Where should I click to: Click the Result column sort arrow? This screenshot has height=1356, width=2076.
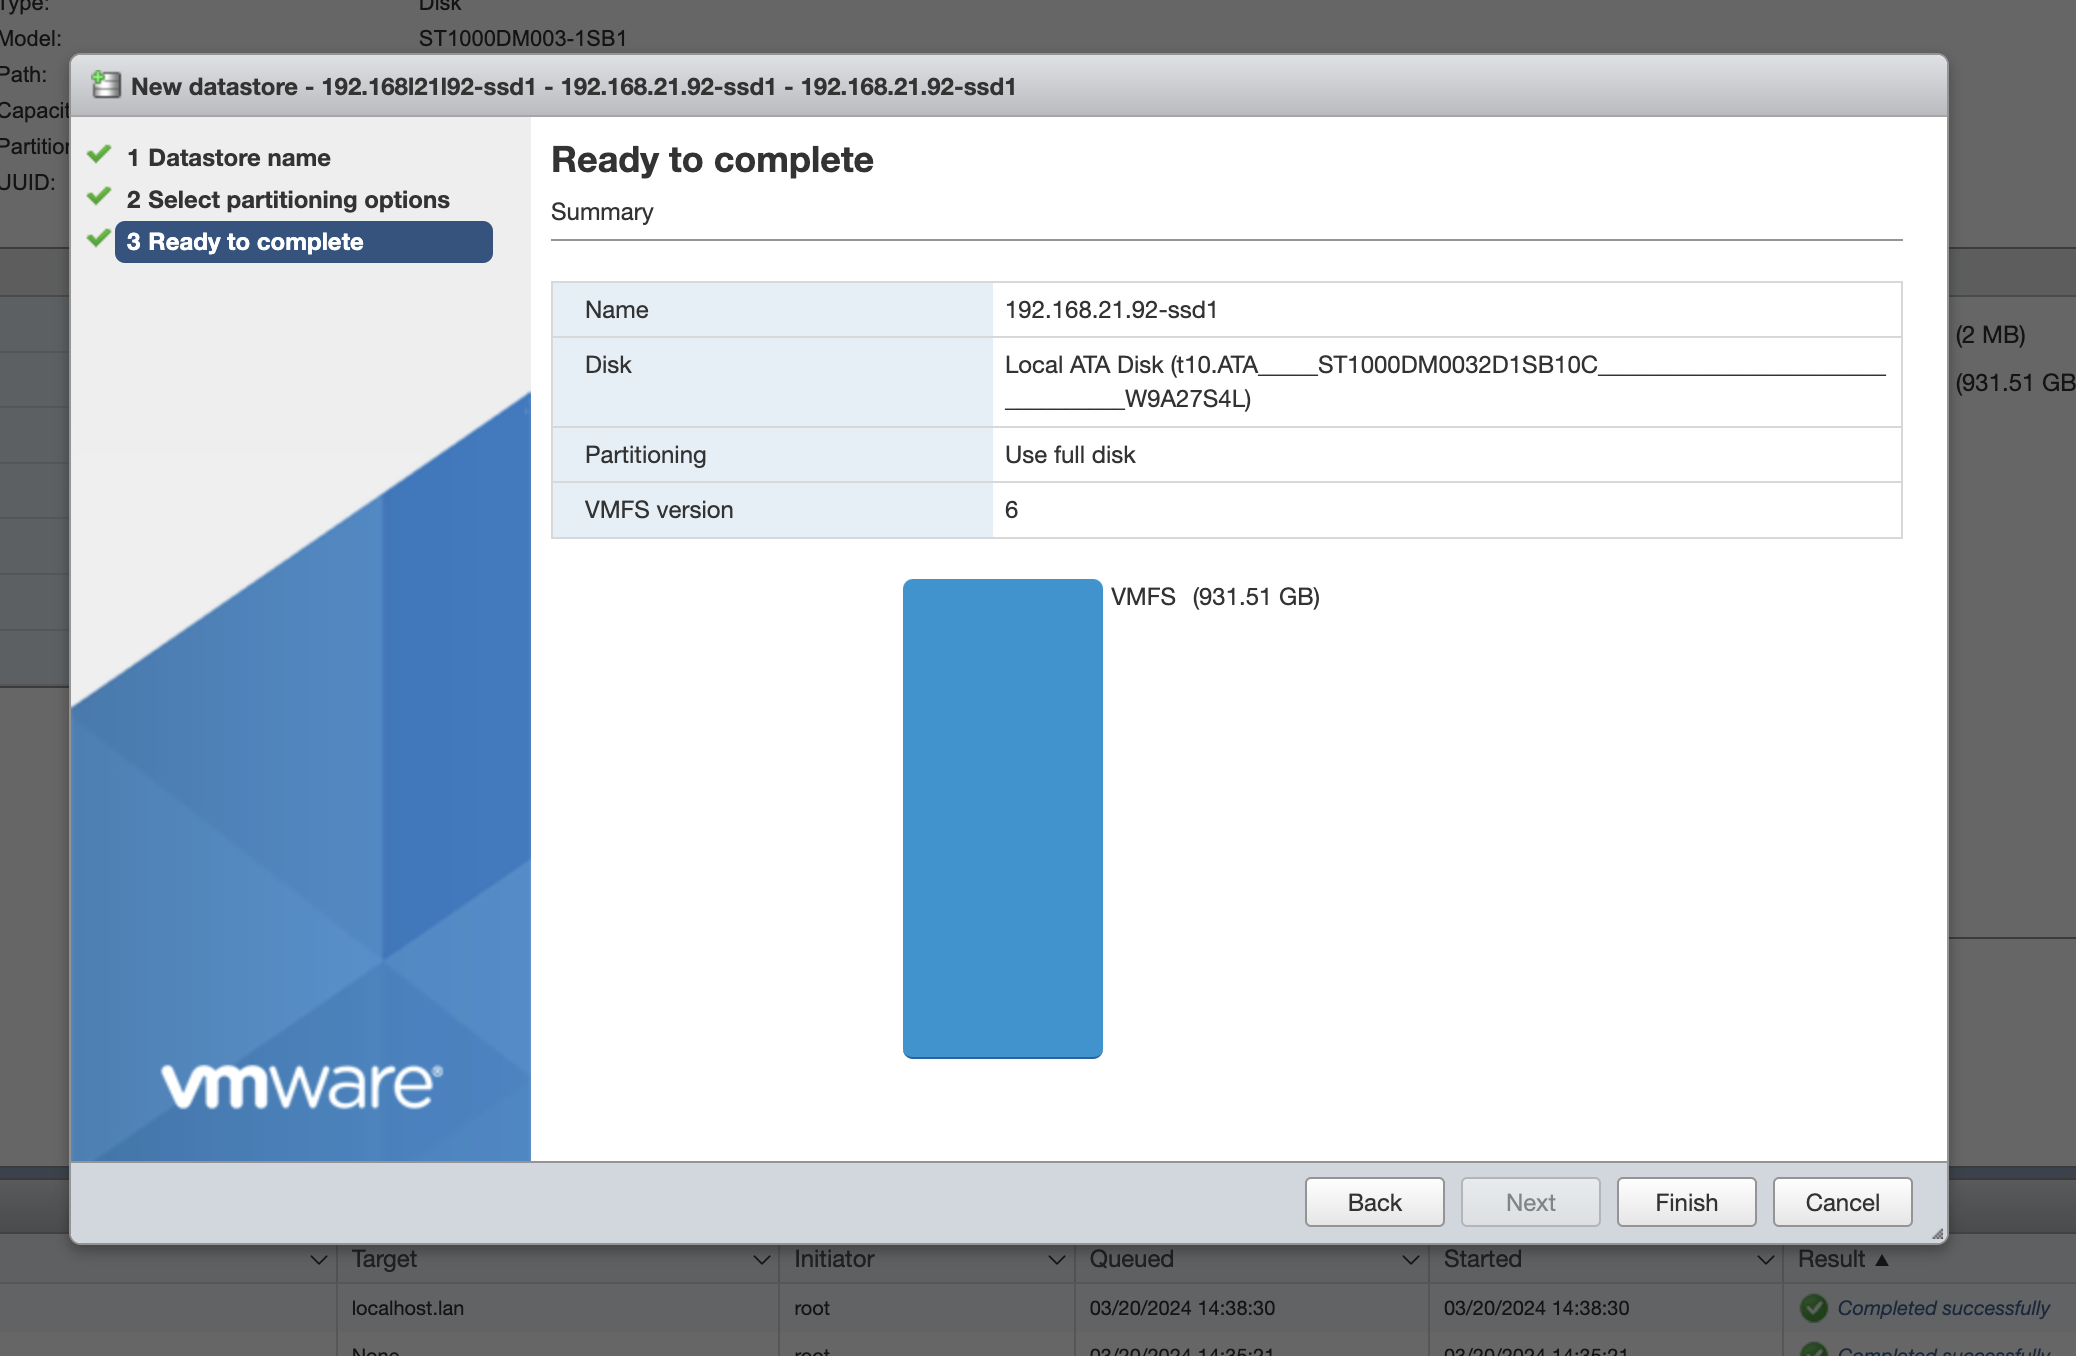(1882, 1260)
